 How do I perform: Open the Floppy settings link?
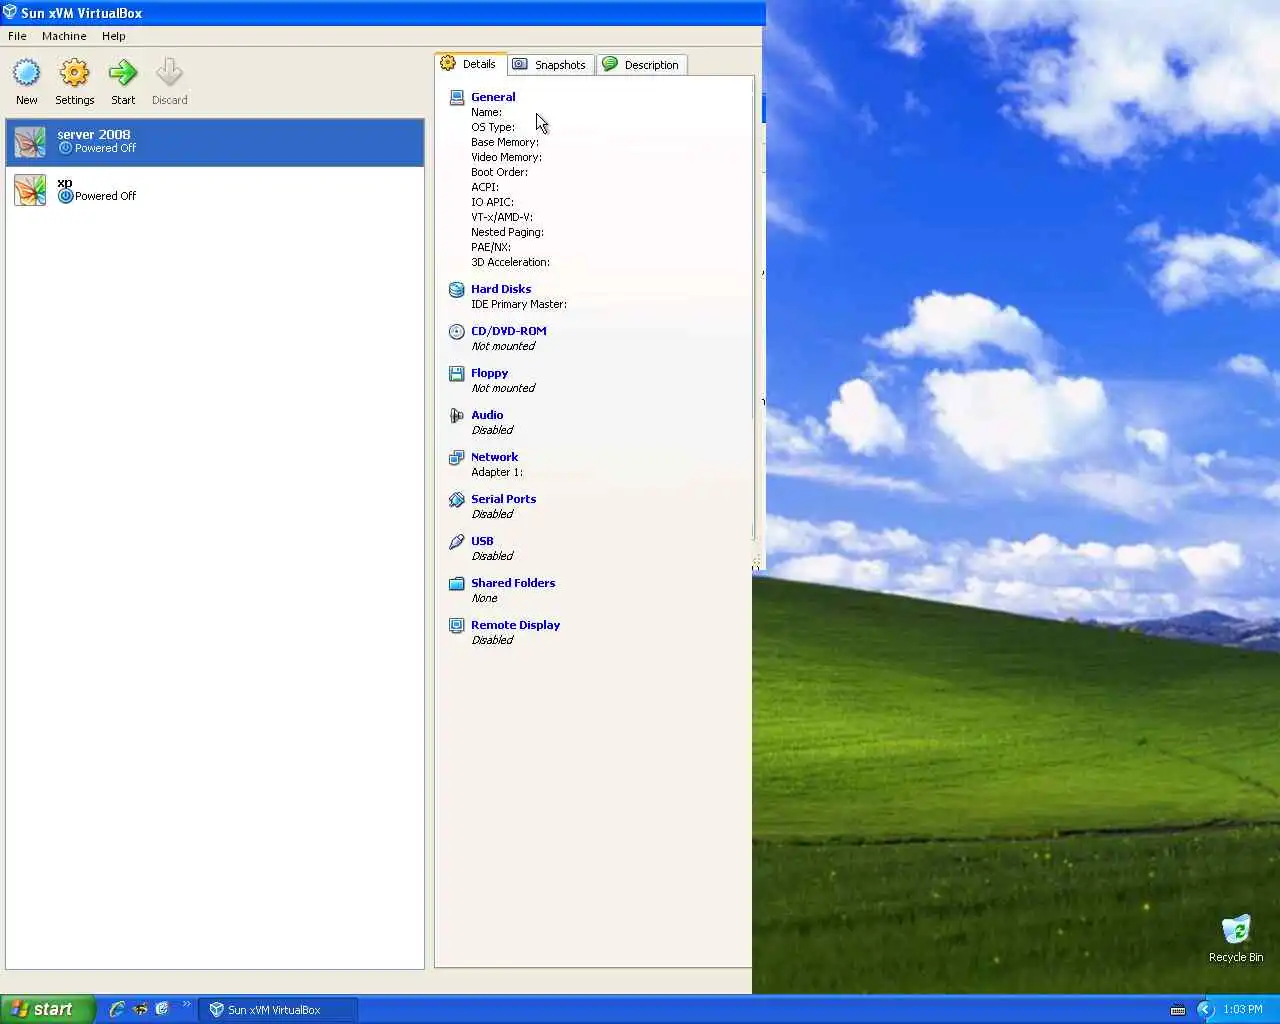coord(489,373)
